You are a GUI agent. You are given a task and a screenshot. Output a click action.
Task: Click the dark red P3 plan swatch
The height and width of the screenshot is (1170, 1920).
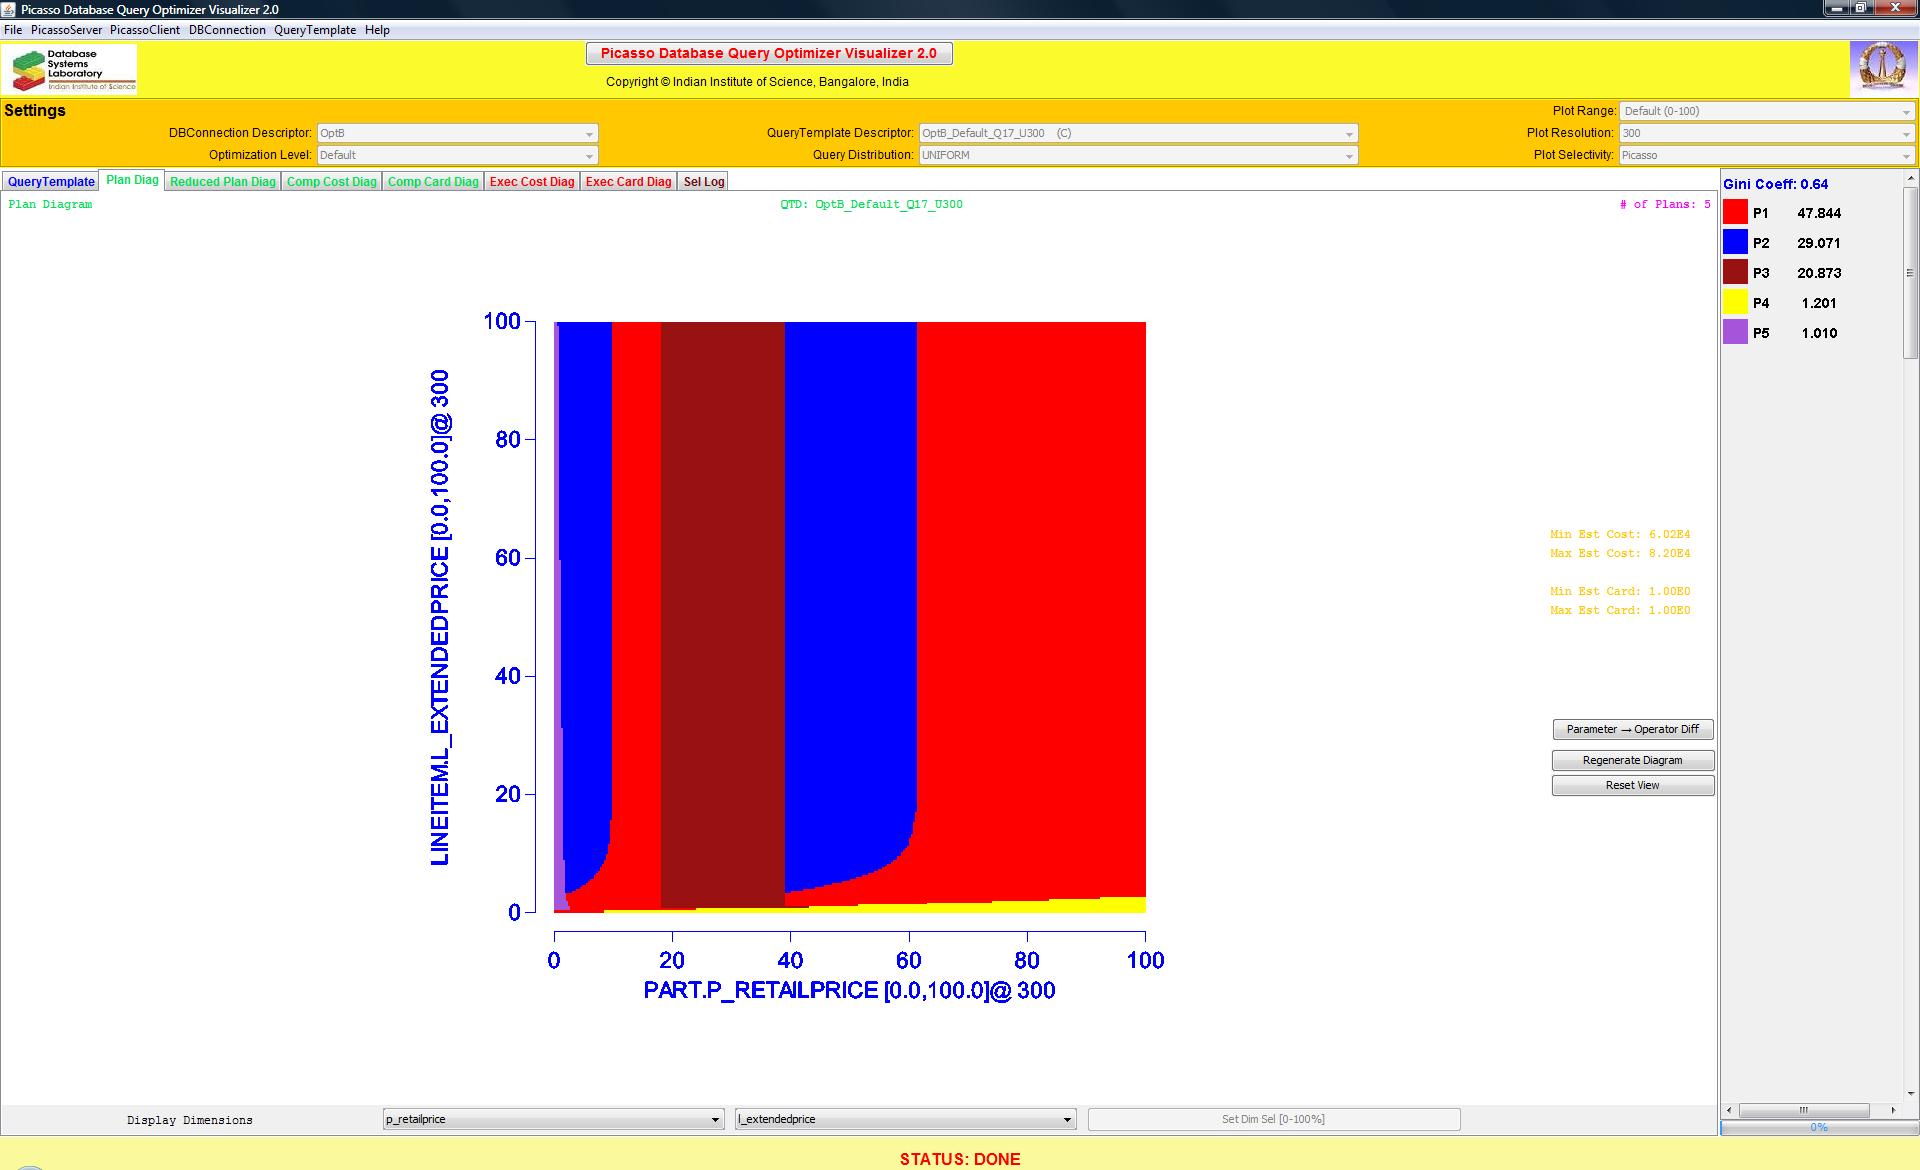pyautogui.click(x=1735, y=272)
